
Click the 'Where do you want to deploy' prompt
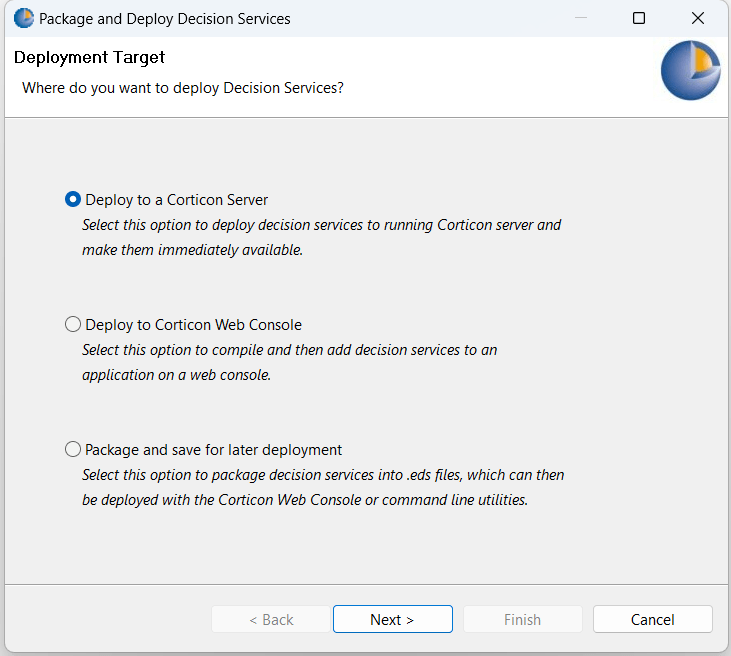point(183,88)
